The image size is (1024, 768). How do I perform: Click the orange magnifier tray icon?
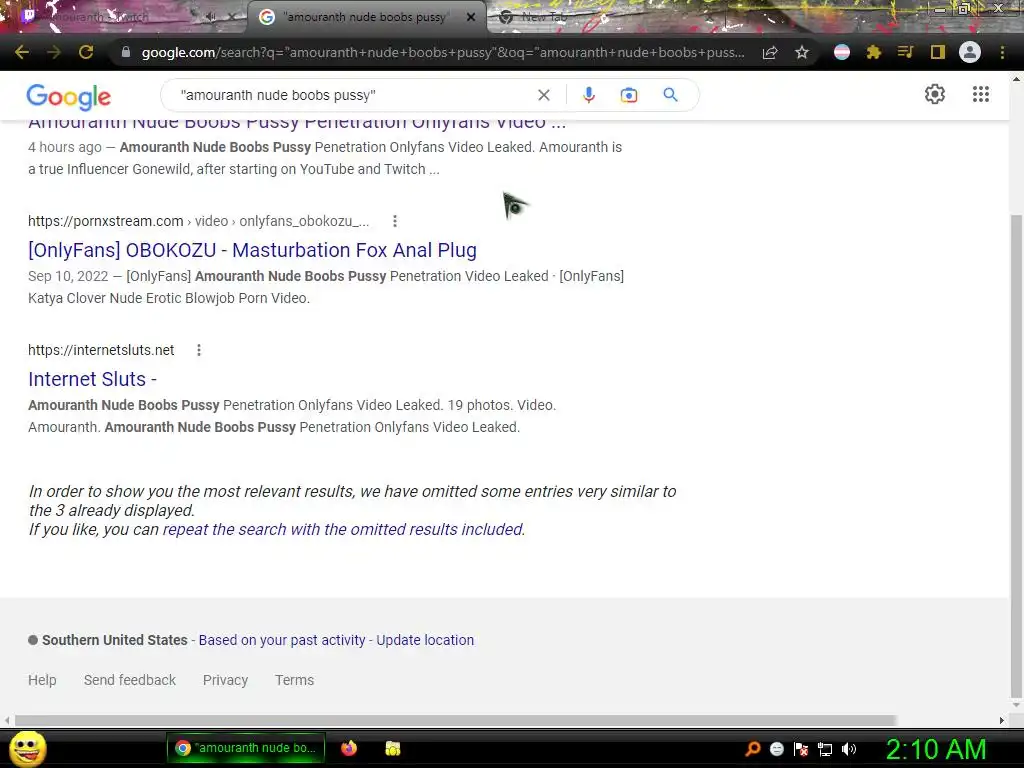pos(752,749)
